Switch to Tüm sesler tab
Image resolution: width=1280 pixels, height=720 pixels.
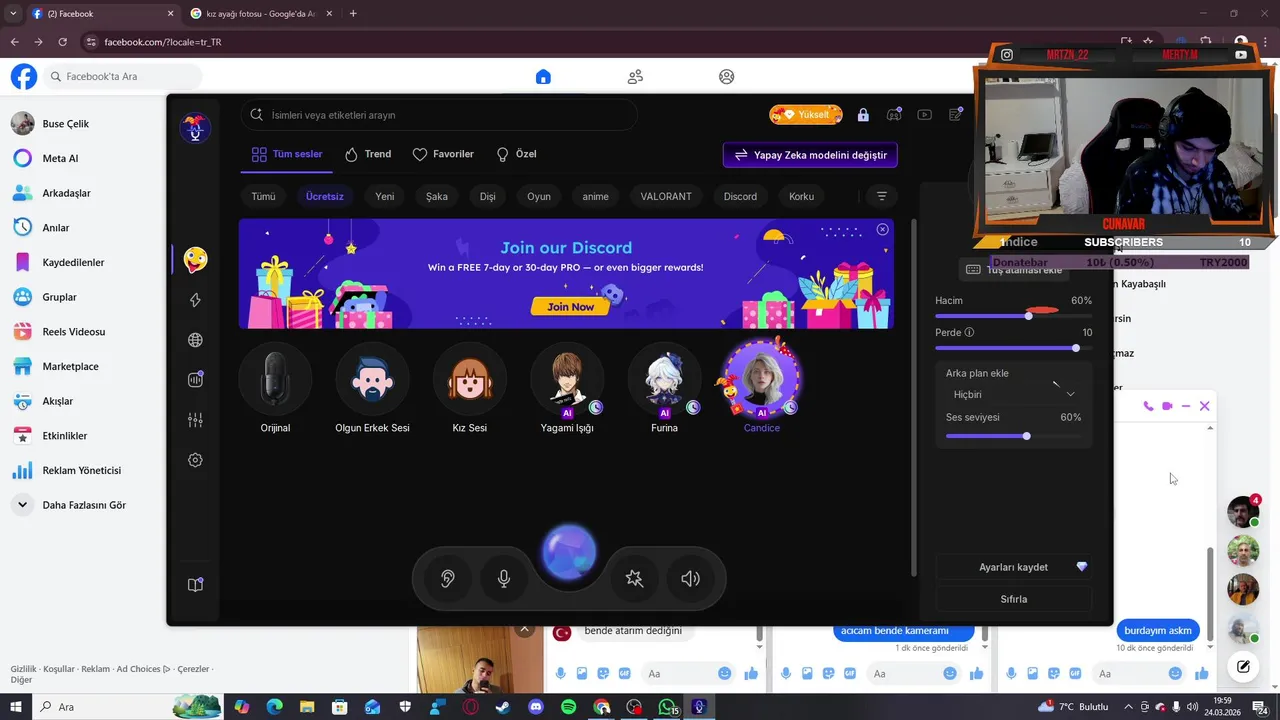point(287,154)
